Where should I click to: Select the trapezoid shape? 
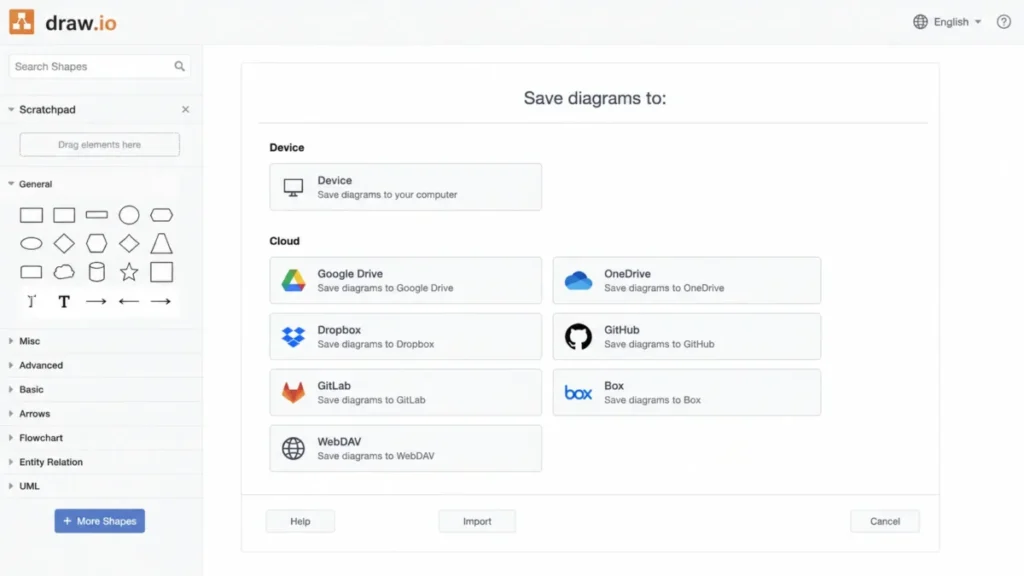pos(161,244)
